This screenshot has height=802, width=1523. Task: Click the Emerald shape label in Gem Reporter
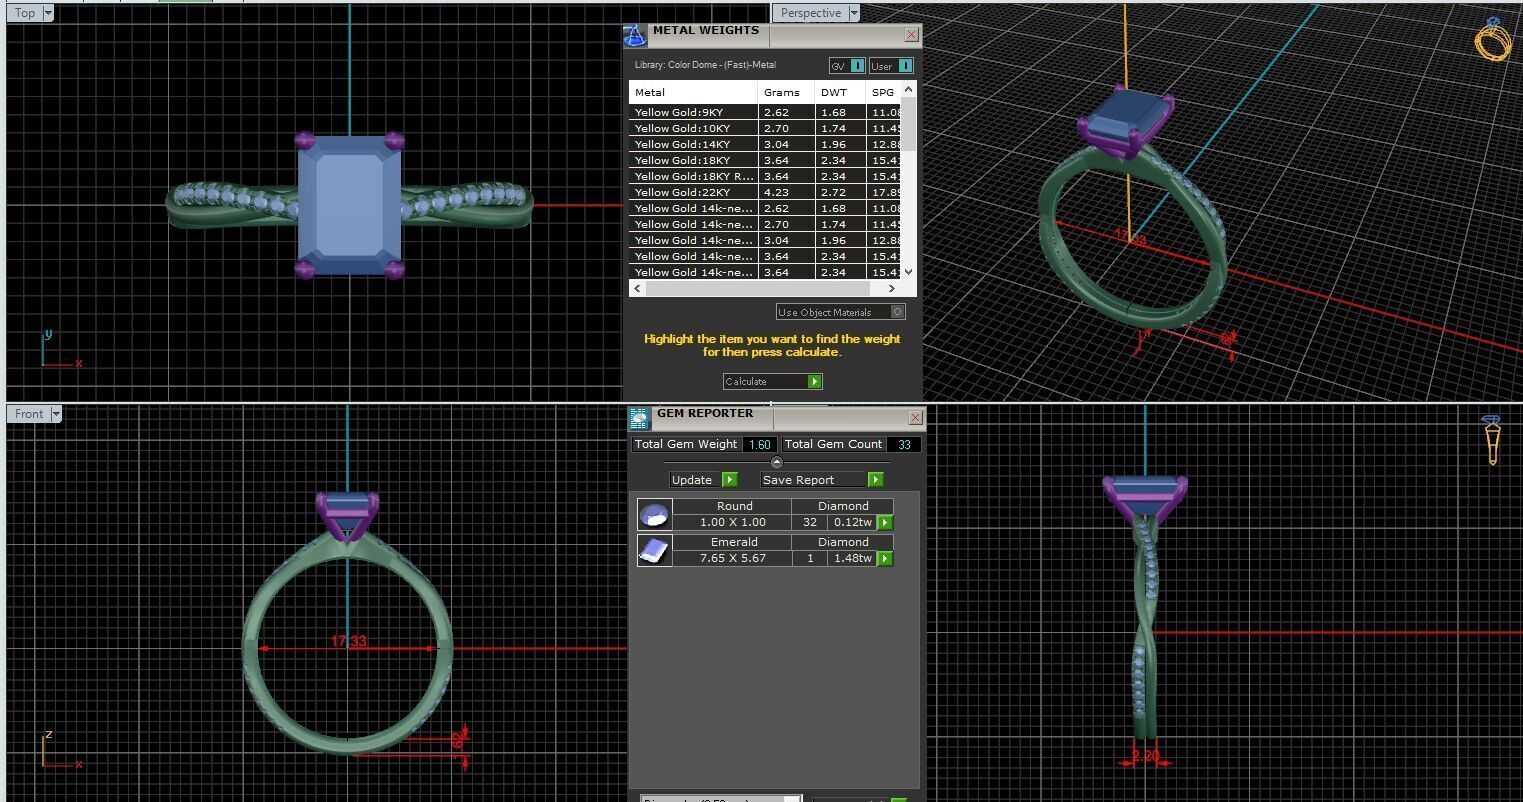pyautogui.click(x=734, y=542)
